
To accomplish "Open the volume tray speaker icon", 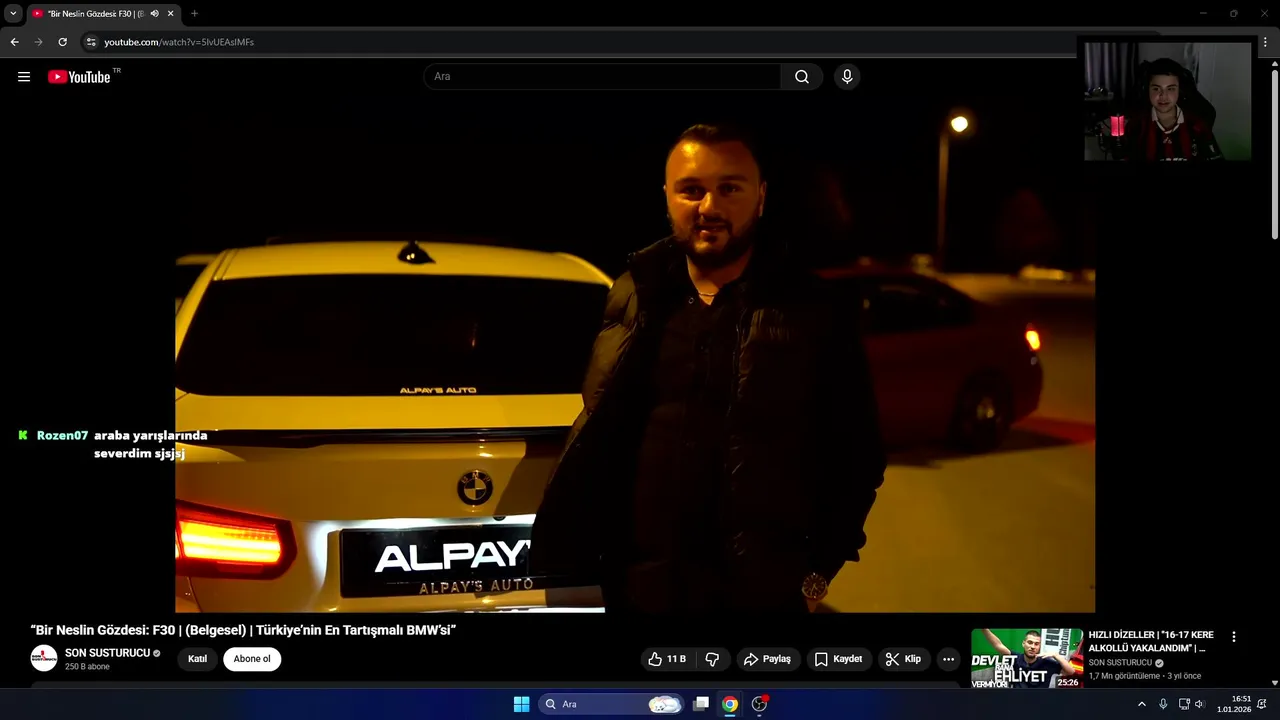I will [1199, 704].
